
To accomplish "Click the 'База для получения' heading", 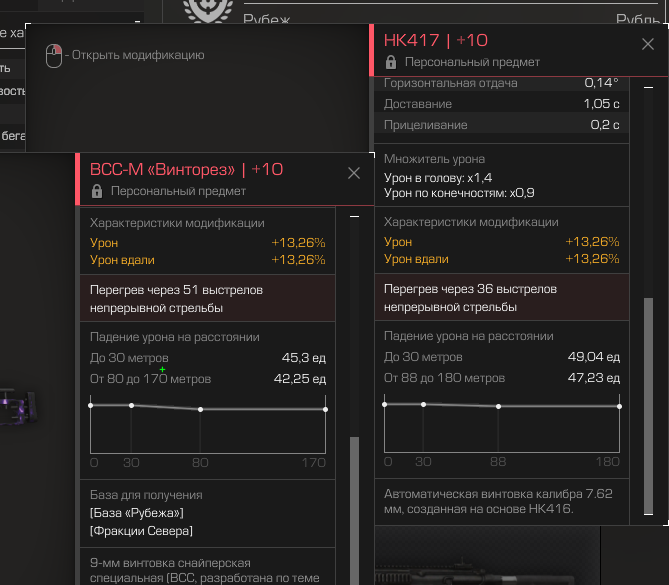I will [x=146, y=495].
